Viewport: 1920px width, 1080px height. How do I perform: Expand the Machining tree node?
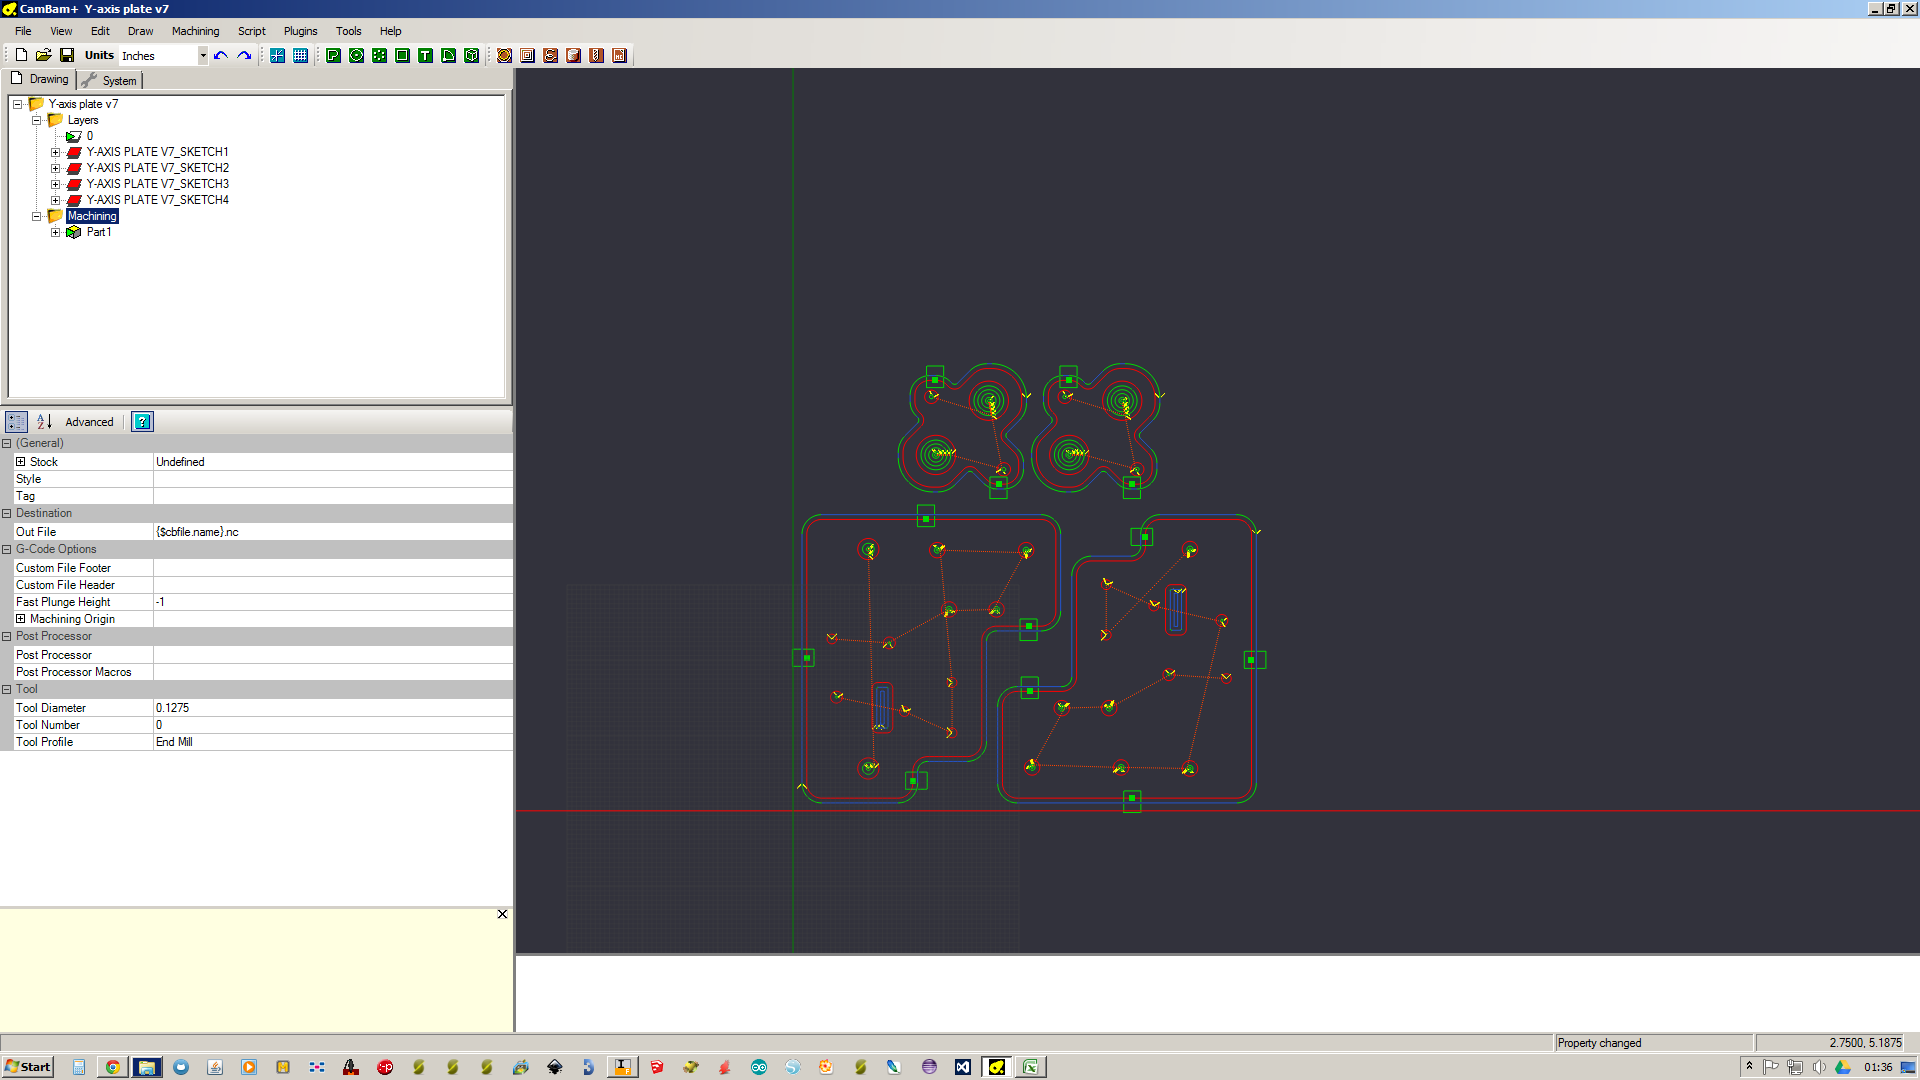point(37,215)
